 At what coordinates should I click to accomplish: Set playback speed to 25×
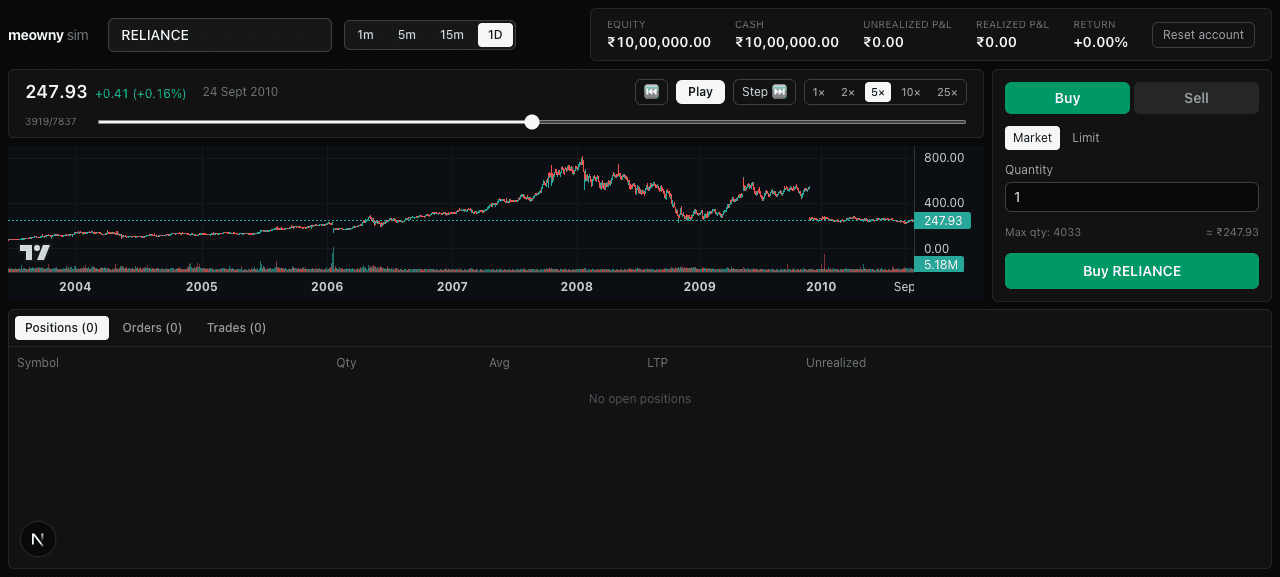[x=947, y=92]
